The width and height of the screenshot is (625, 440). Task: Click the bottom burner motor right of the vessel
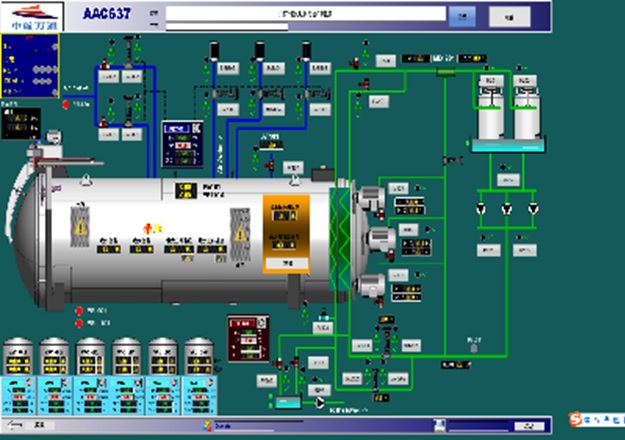tap(370, 285)
